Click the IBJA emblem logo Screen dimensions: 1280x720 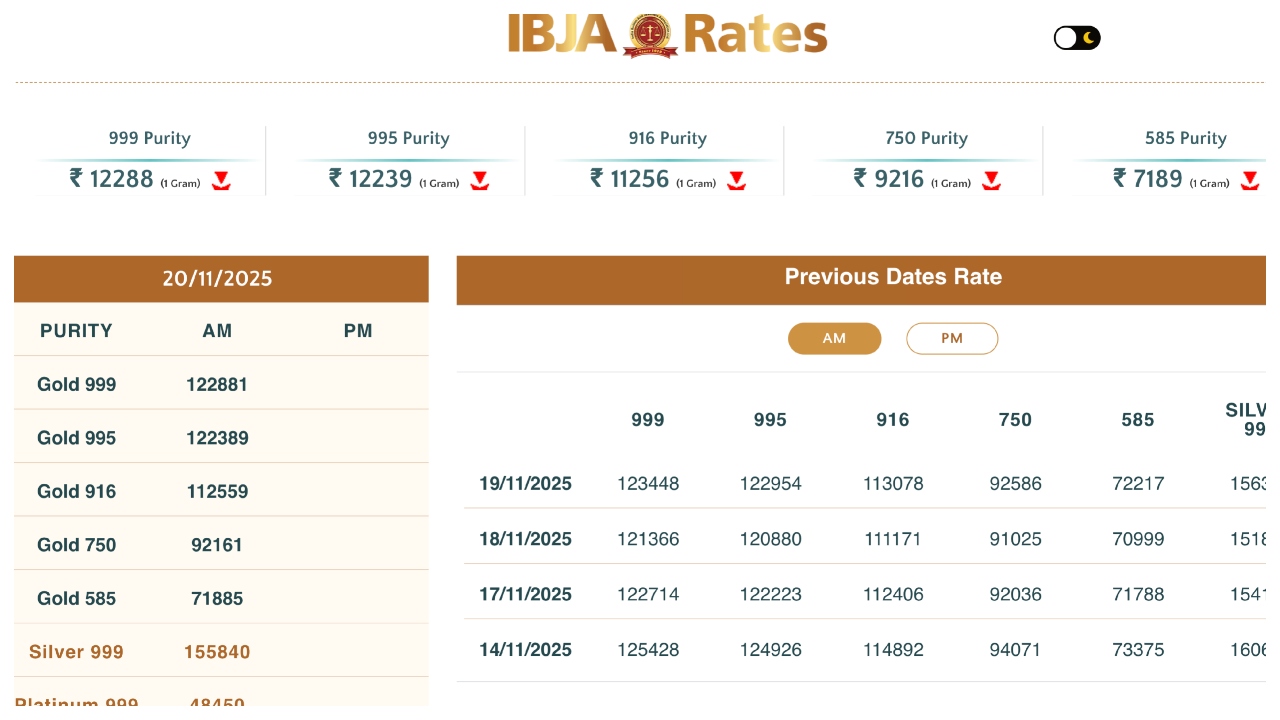coord(650,35)
